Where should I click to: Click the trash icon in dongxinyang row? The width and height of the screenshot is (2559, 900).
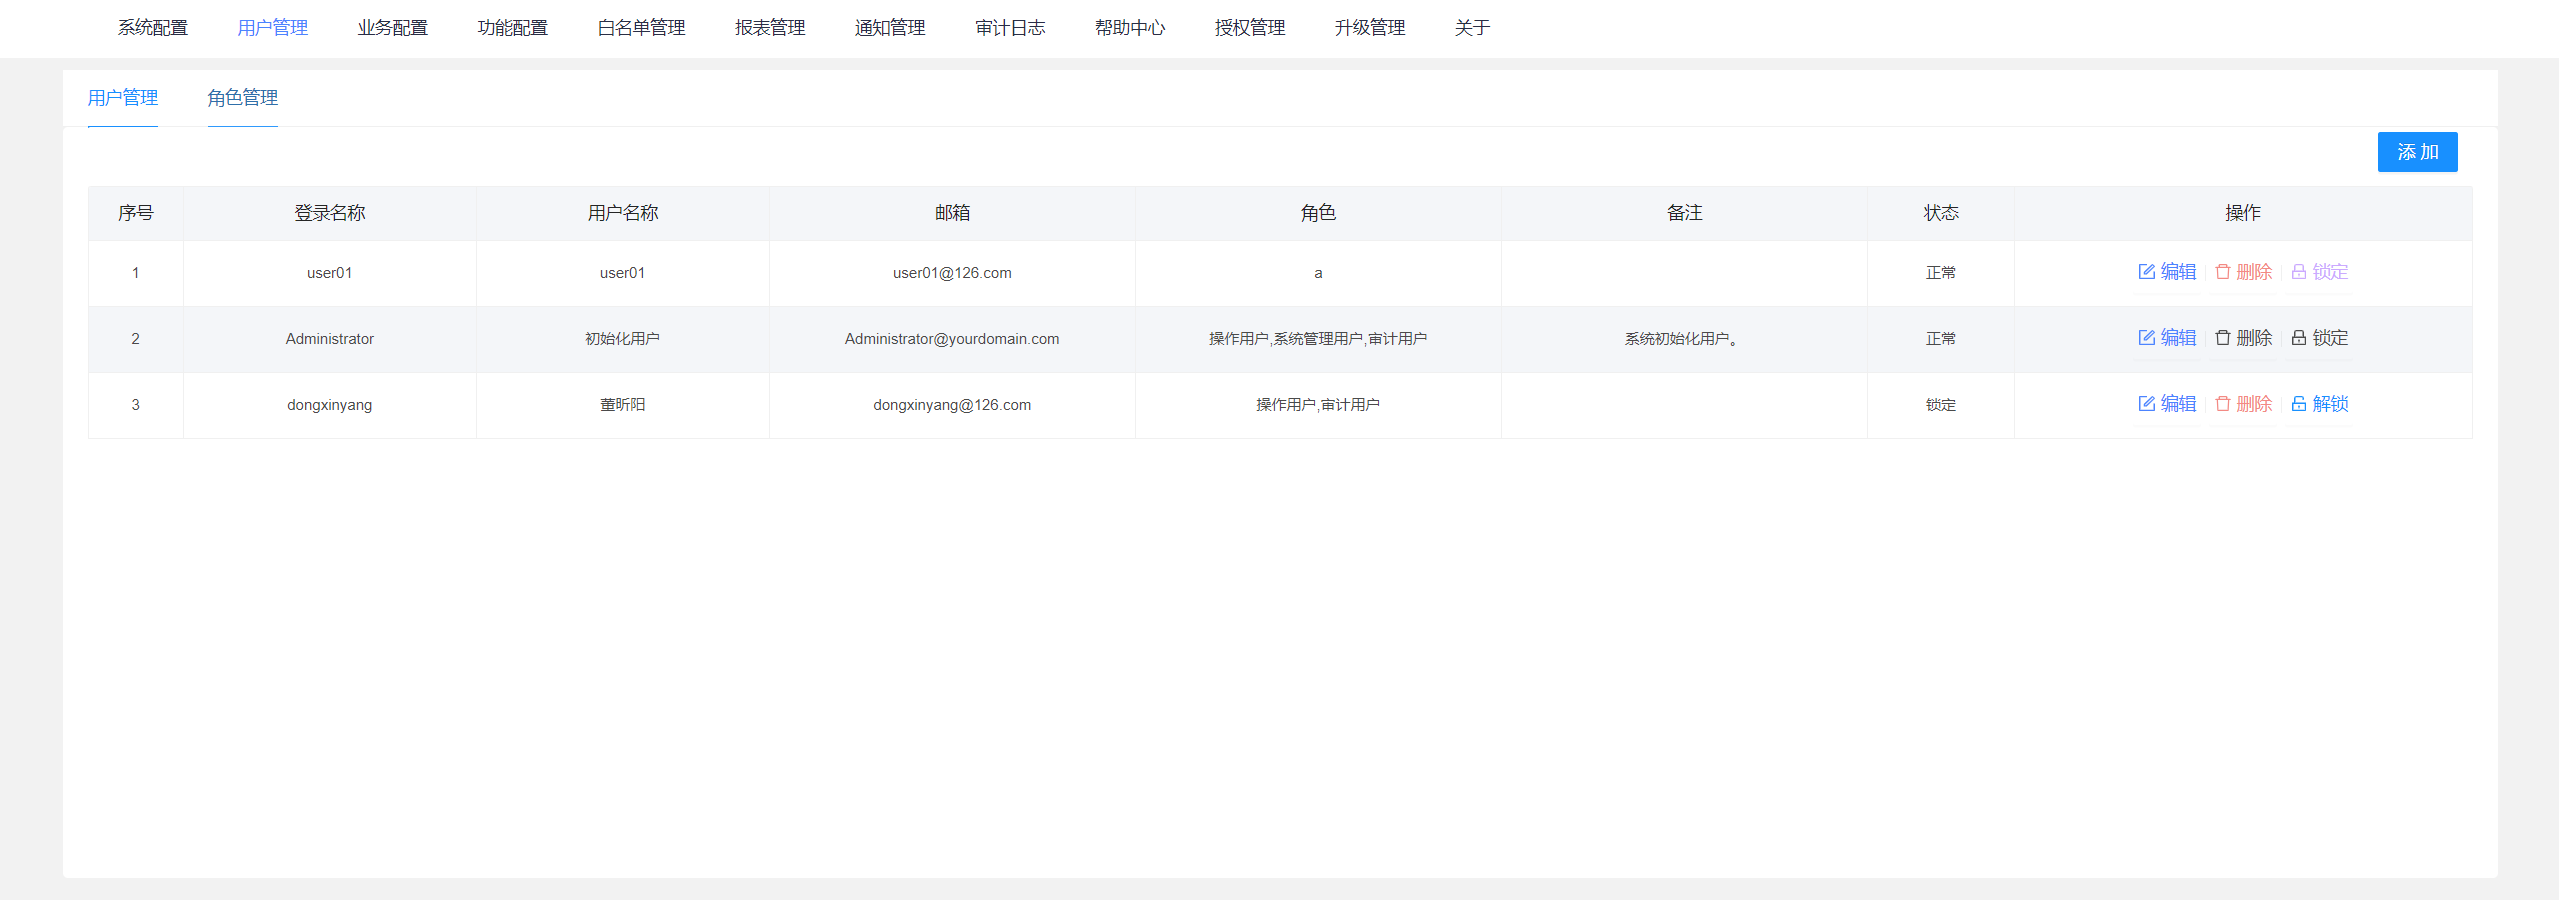coord(2222,404)
